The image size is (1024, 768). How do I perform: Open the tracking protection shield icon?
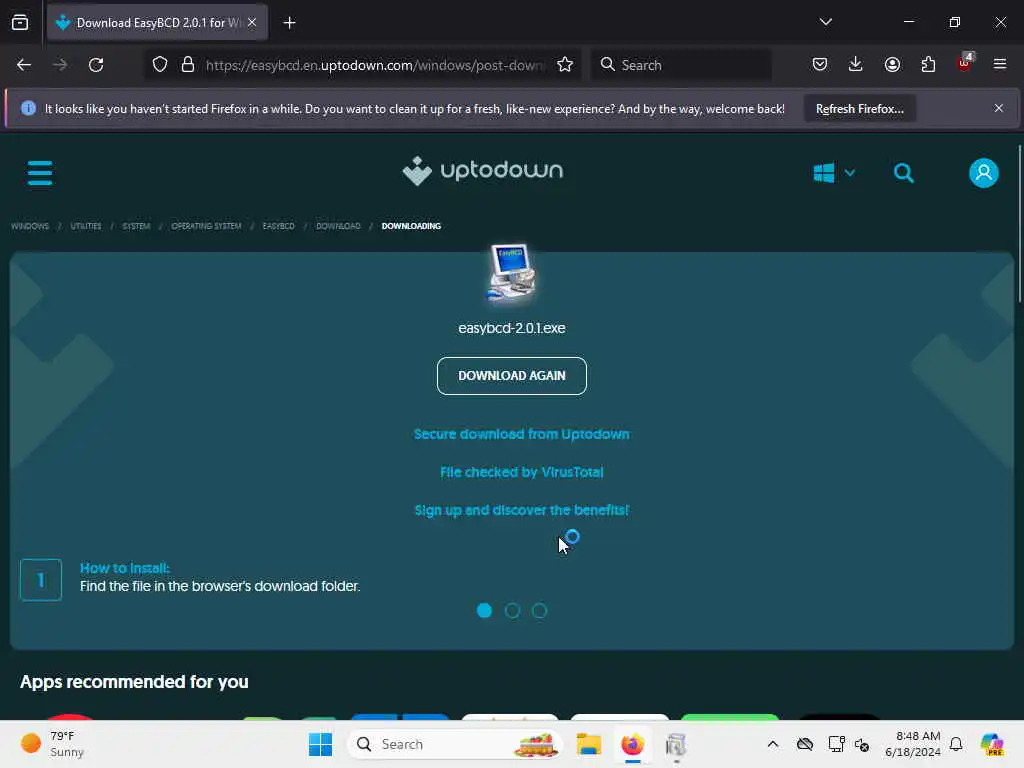point(160,65)
